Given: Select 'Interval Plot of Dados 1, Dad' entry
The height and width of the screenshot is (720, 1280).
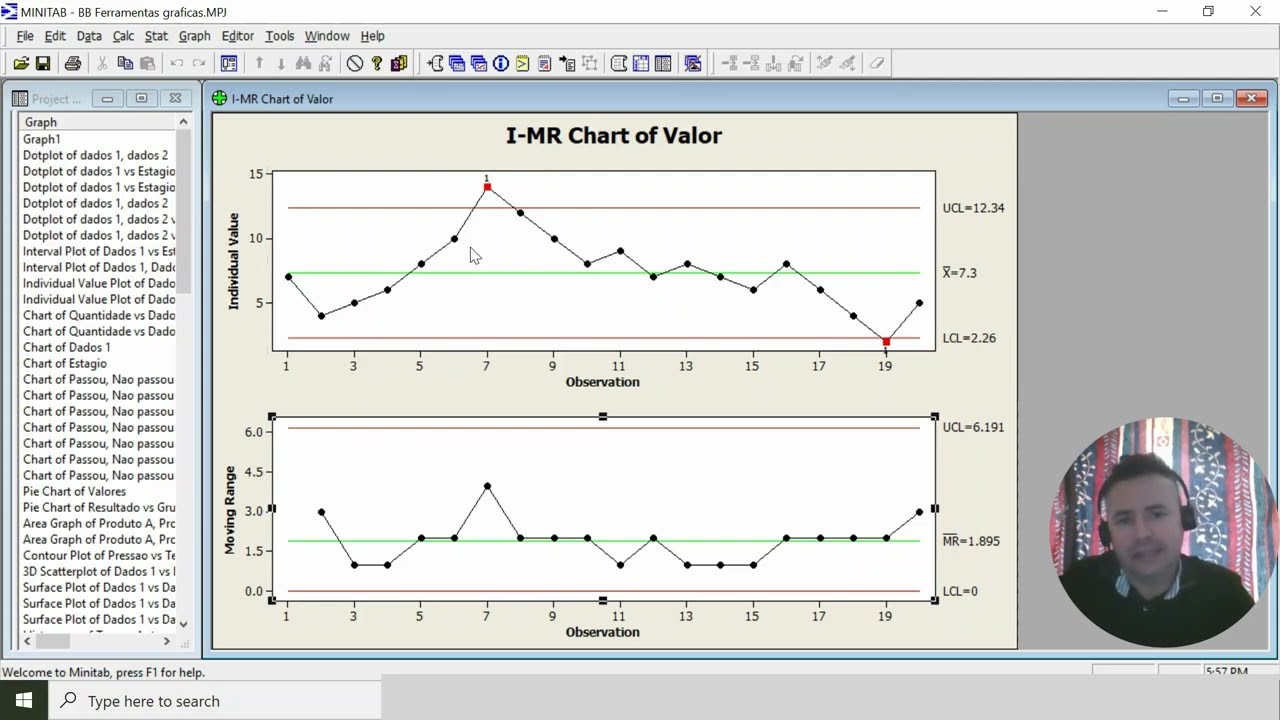Looking at the screenshot, I should point(98,267).
